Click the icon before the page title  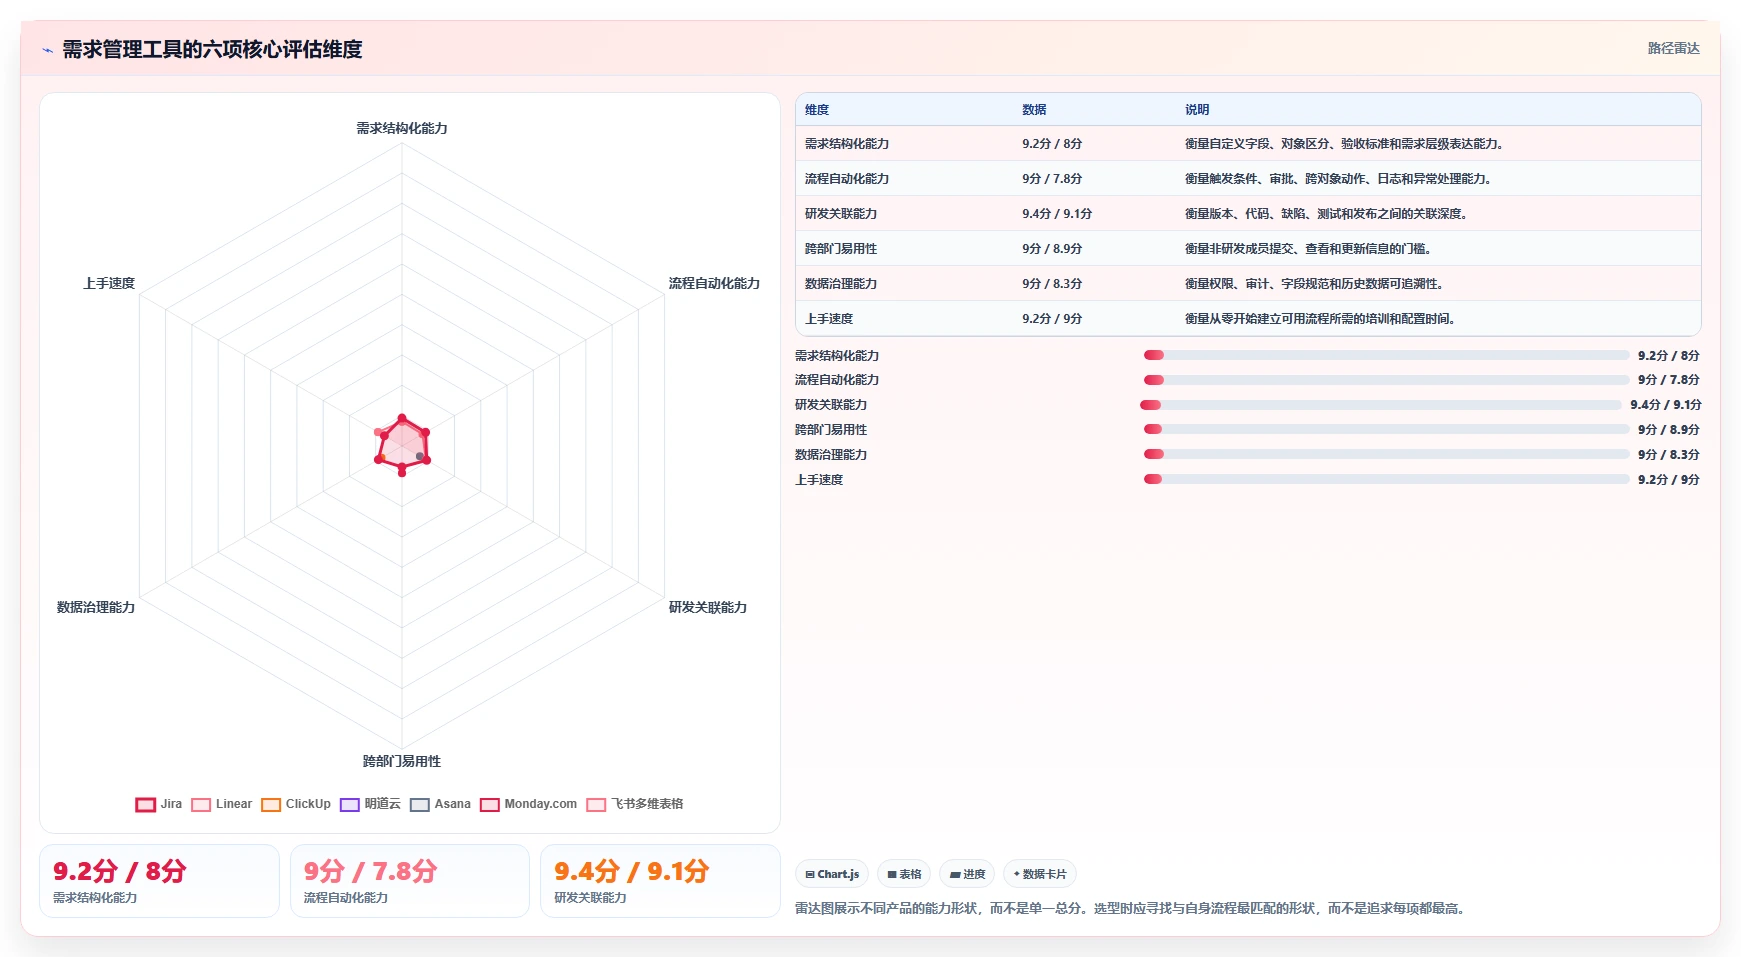(x=47, y=50)
